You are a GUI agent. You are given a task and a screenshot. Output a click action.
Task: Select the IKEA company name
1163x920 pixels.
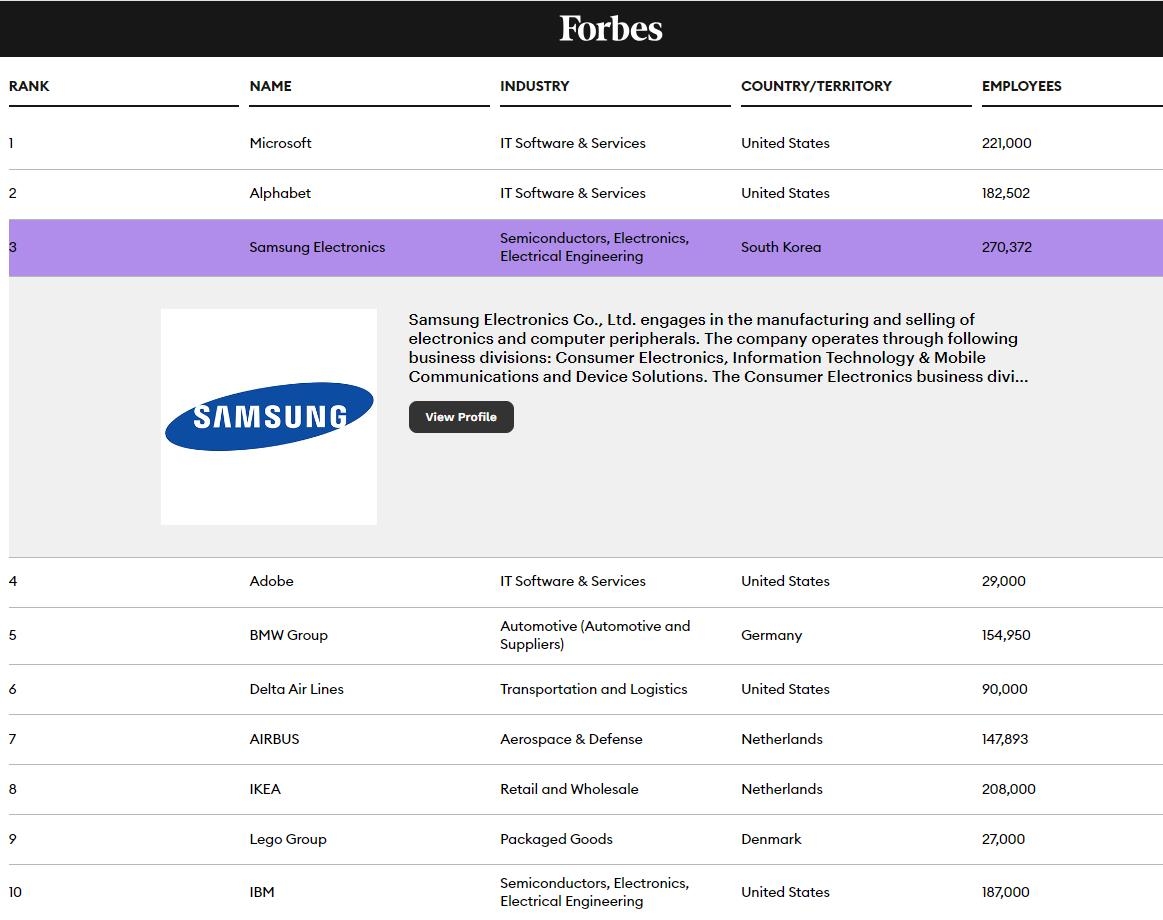pos(265,789)
